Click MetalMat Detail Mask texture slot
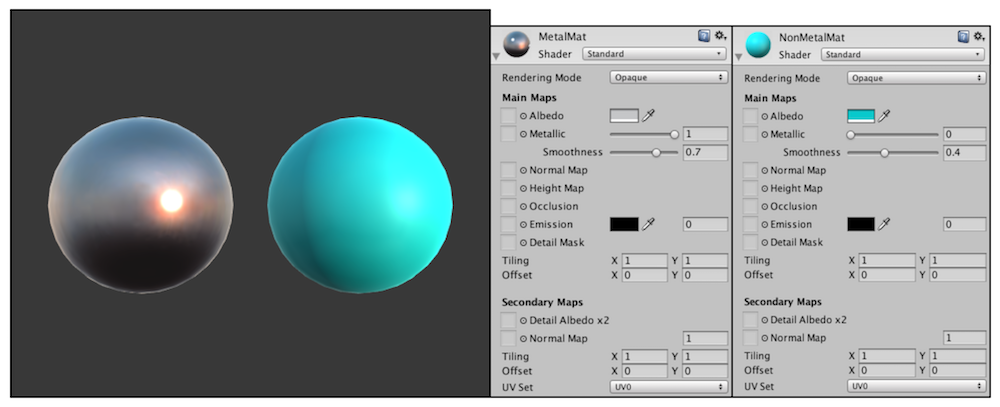Screen dimensions: 1000x407 pyautogui.click(x=508, y=242)
